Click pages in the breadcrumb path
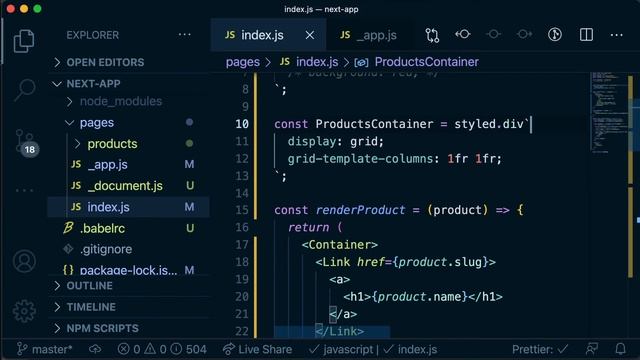 click(243, 62)
